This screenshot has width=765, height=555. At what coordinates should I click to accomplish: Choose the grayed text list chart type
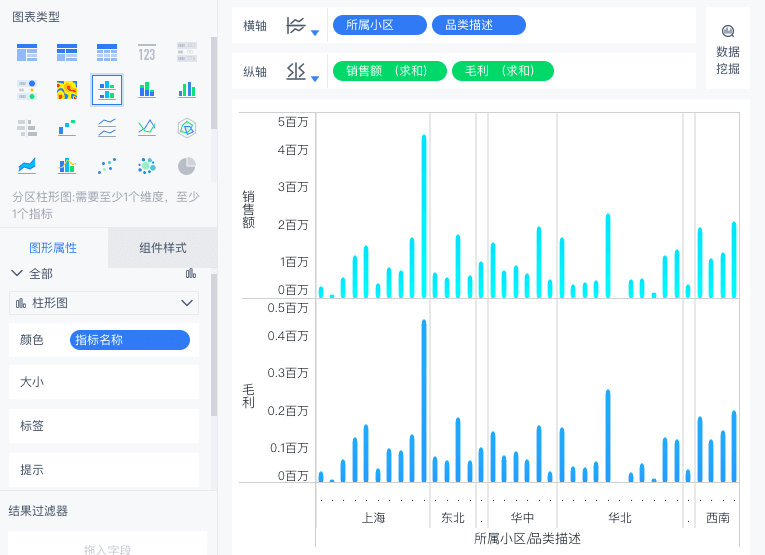[187, 52]
